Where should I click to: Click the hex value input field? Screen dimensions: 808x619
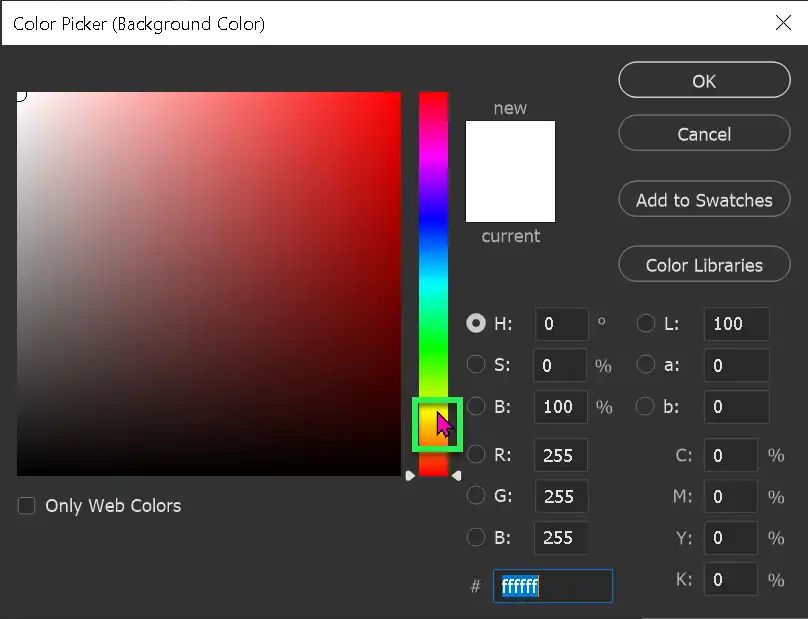point(553,586)
